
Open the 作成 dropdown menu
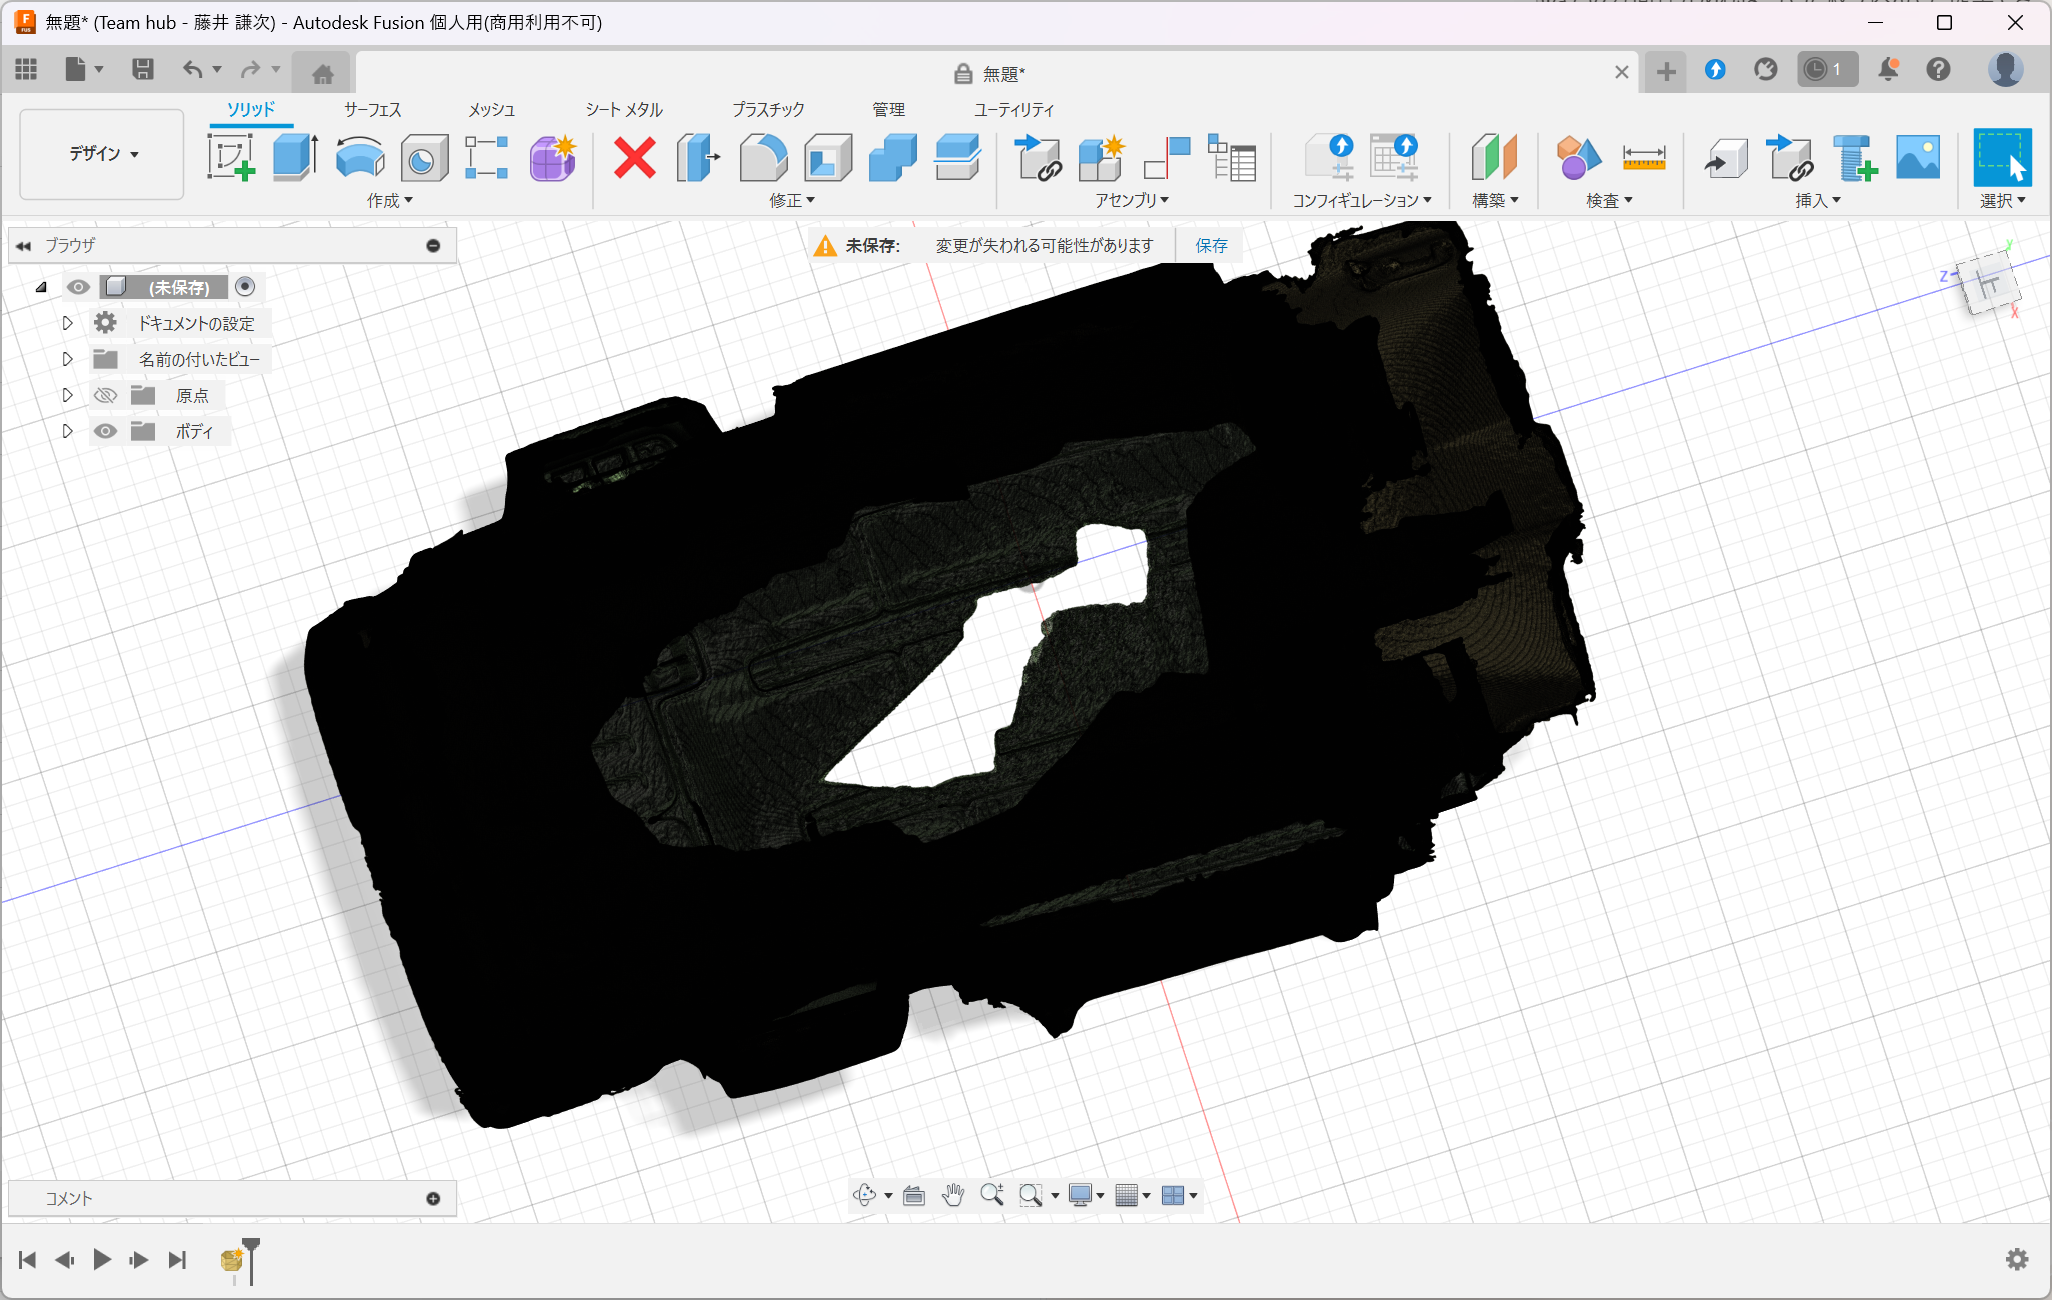point(389,200)
